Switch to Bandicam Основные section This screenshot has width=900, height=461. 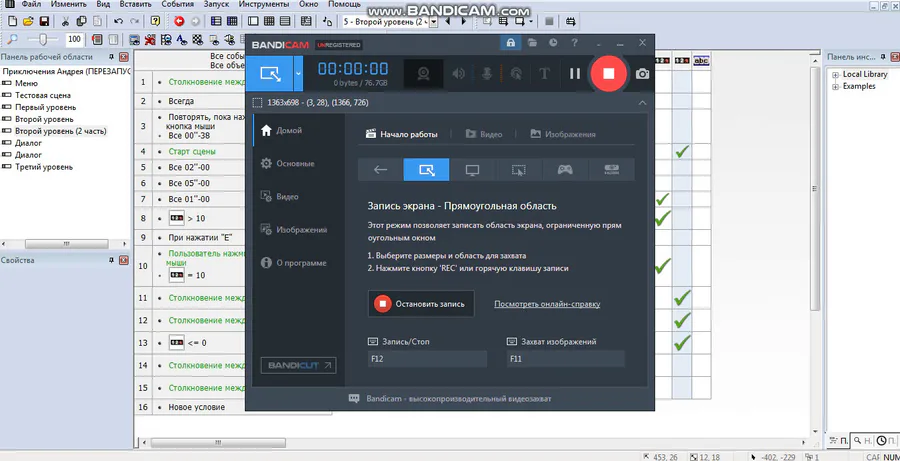[288, 164]
